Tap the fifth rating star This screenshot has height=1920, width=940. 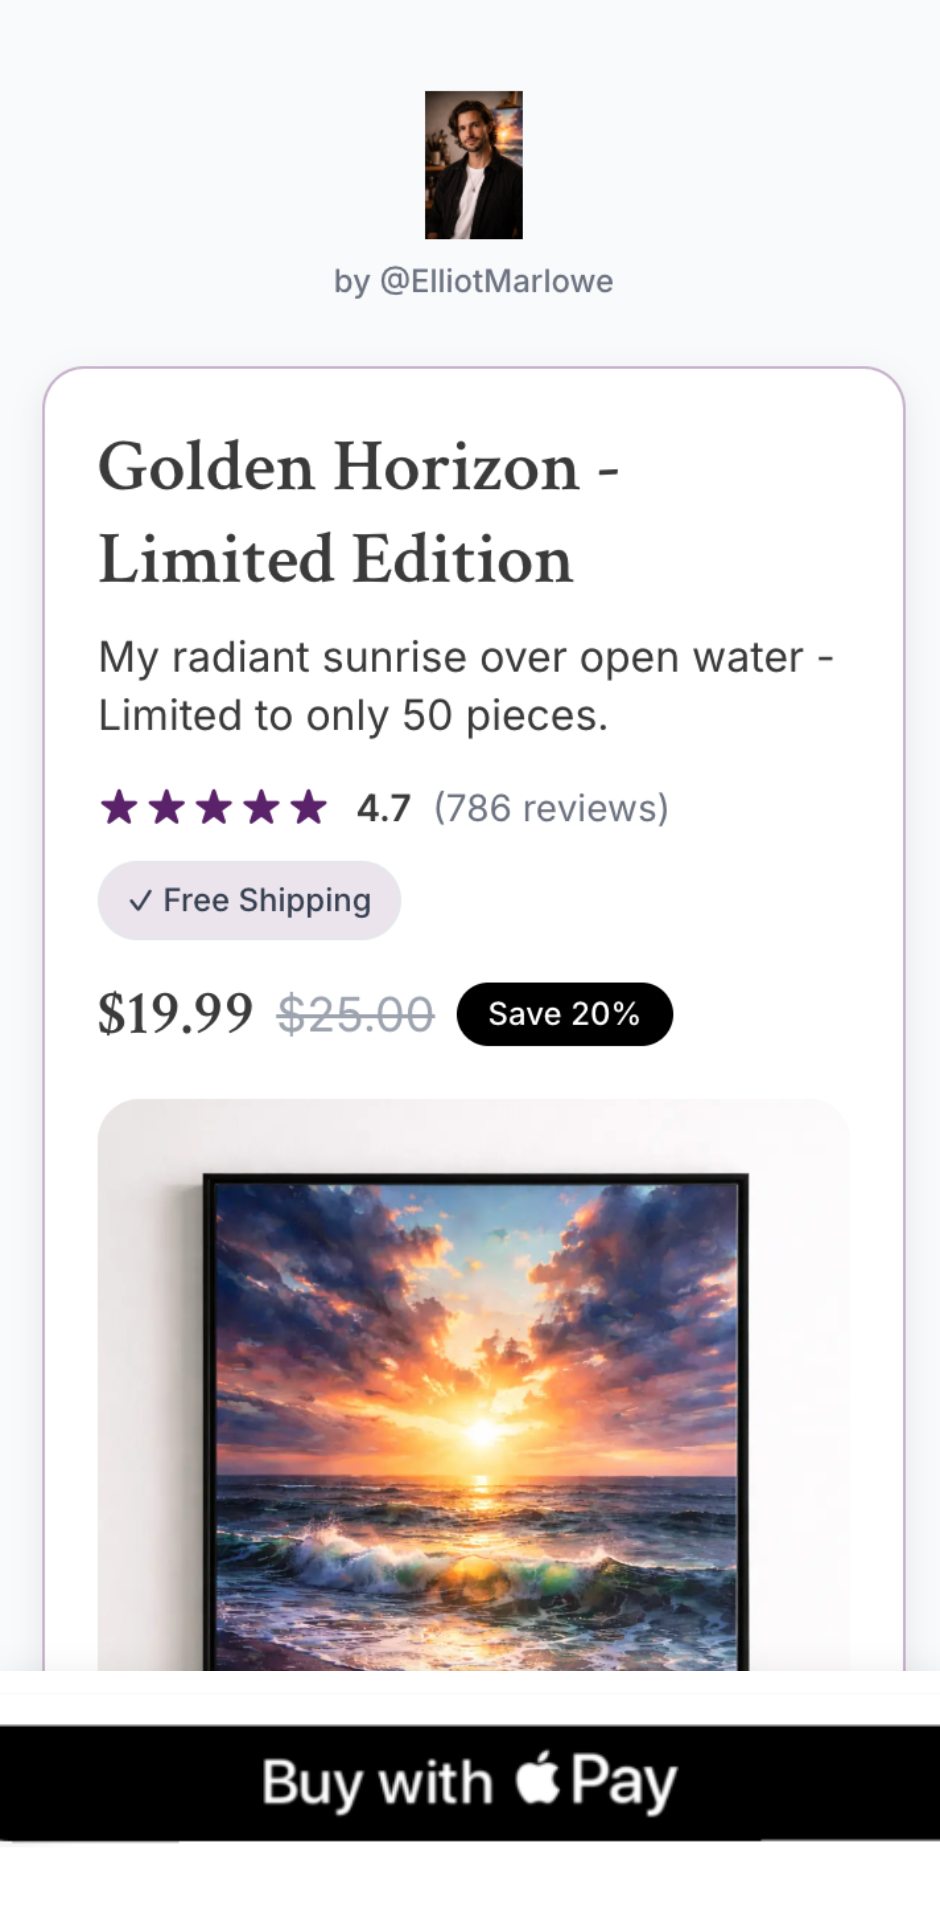click(309, 807)
